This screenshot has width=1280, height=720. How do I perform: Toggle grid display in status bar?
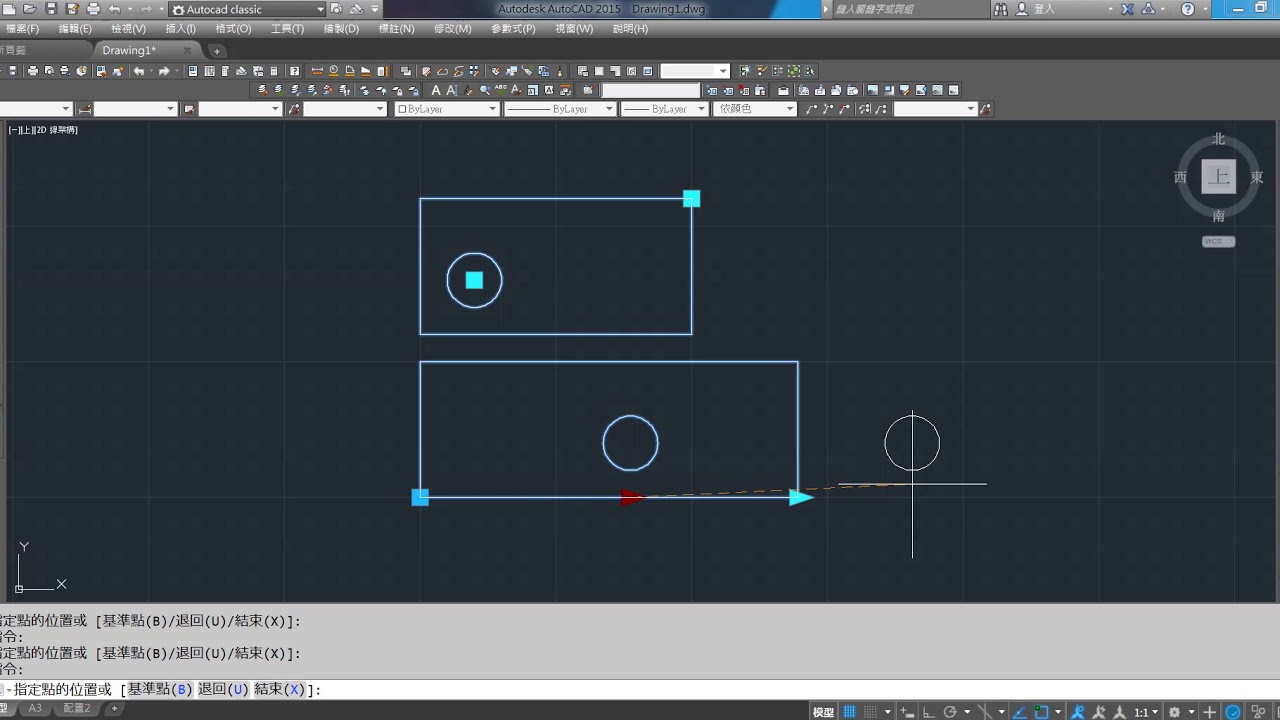click(850, 712)
